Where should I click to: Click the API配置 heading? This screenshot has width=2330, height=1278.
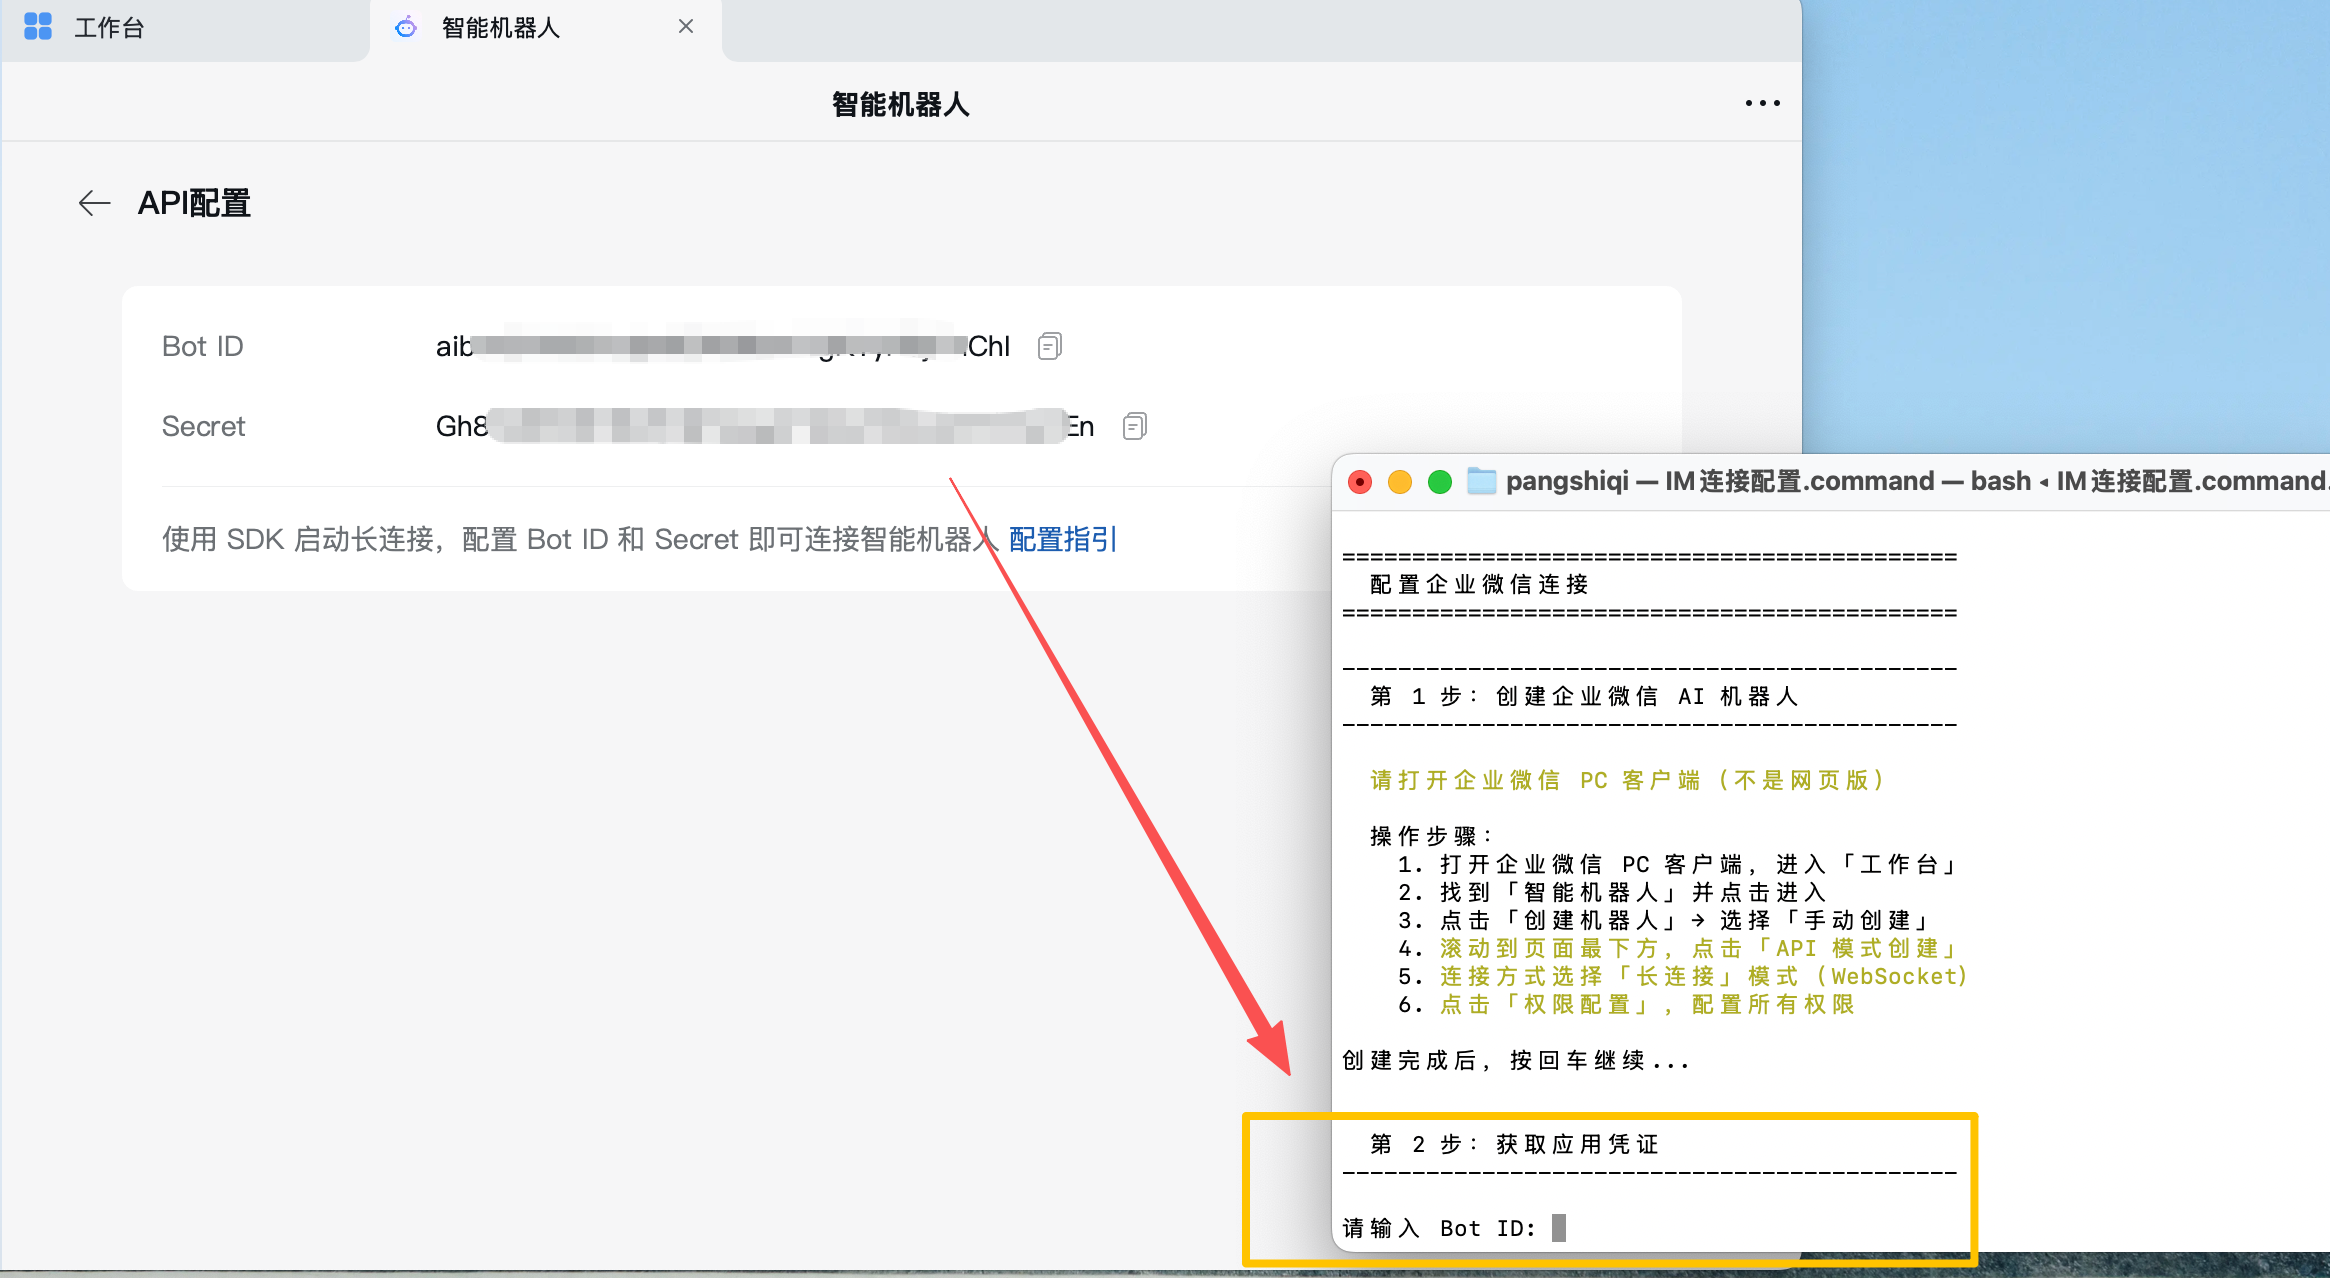pyautogui.click(x=194, y=203)
